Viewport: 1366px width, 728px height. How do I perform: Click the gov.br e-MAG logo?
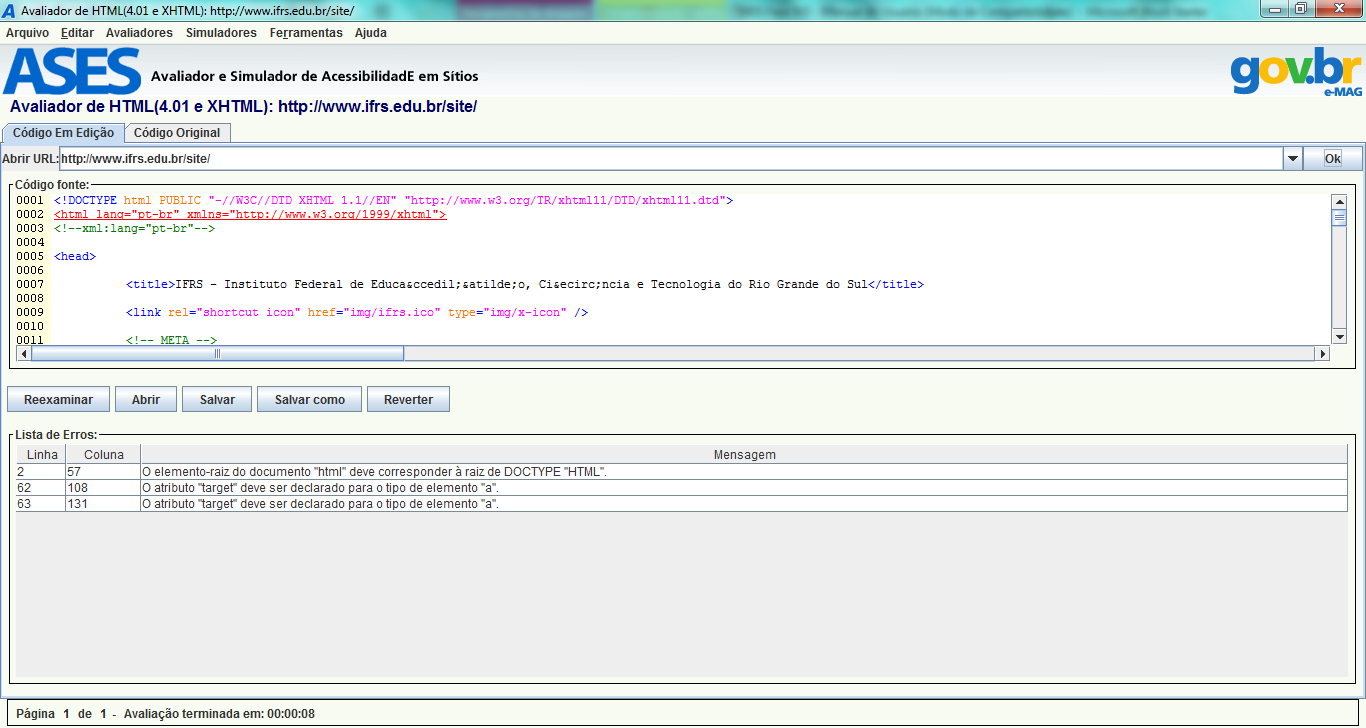1296,71
